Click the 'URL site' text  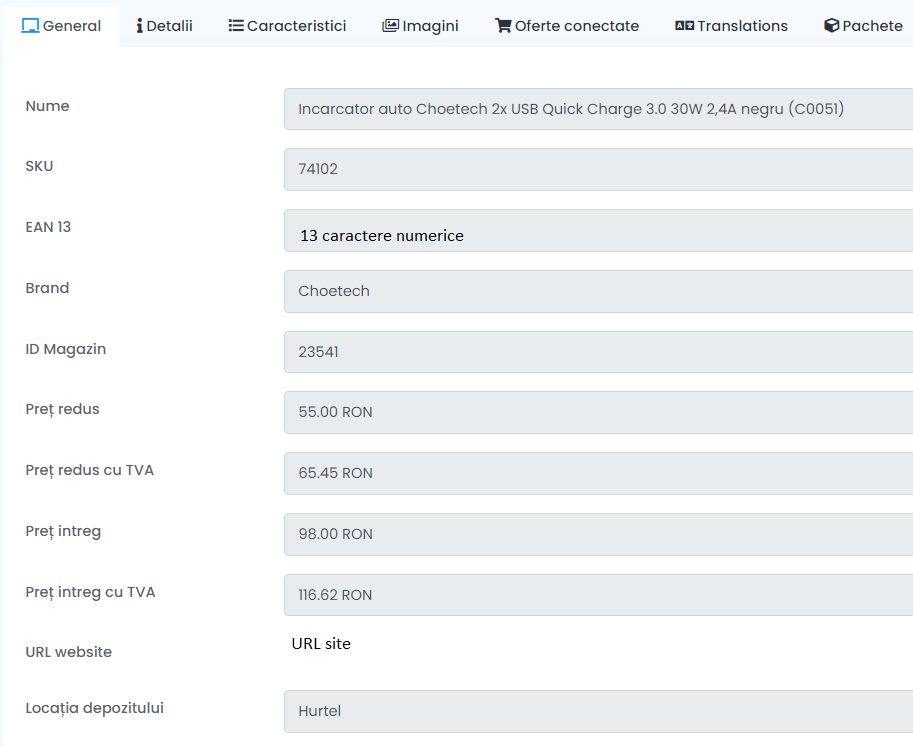coord(321,644)
